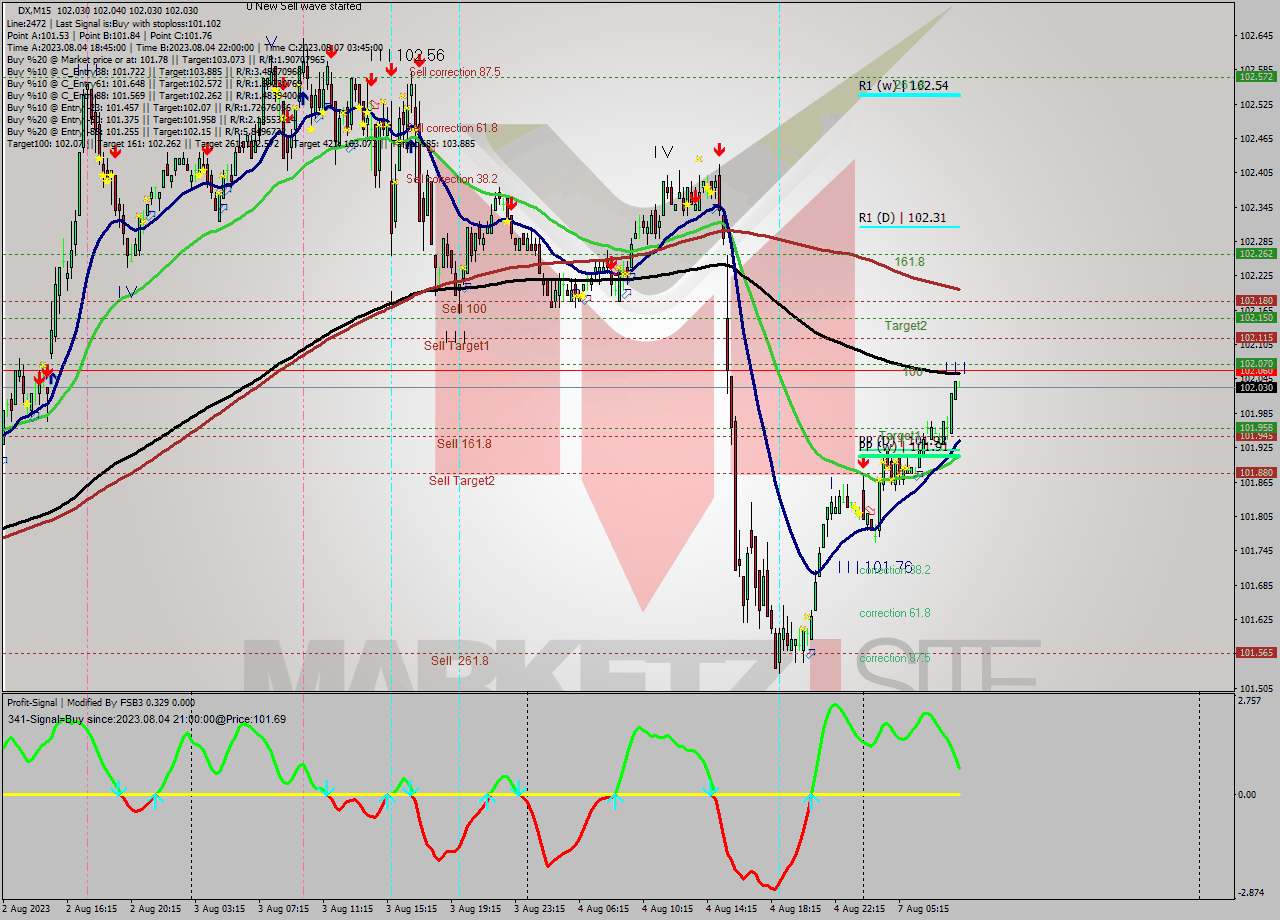Click the 2.757 indicator scale value
Viewport: 1280px width, 920px height.
1249,701
